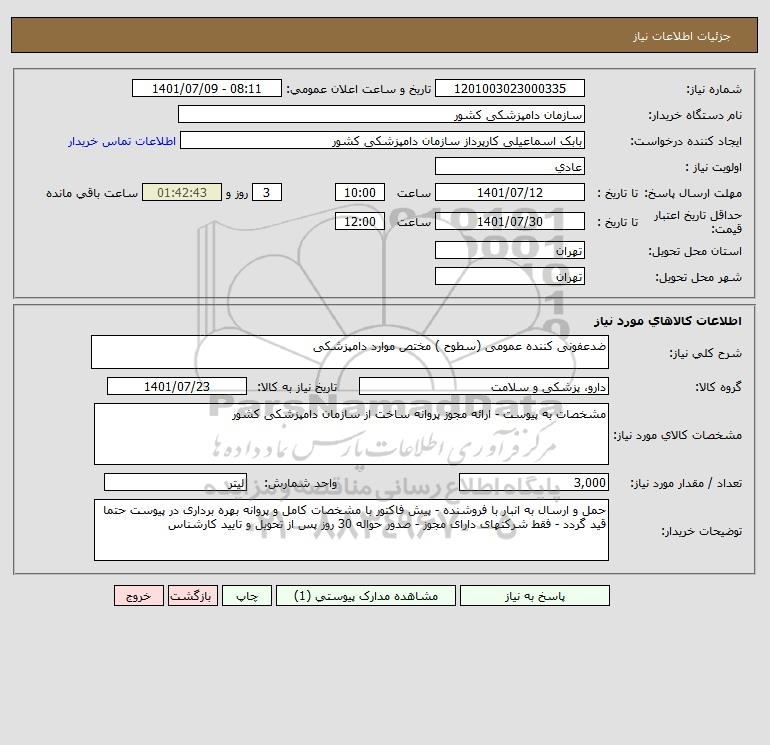Click label شماره نیاز
Image resolution: width=770 pixels, height=745 pixels.
(x=714, y=89)
